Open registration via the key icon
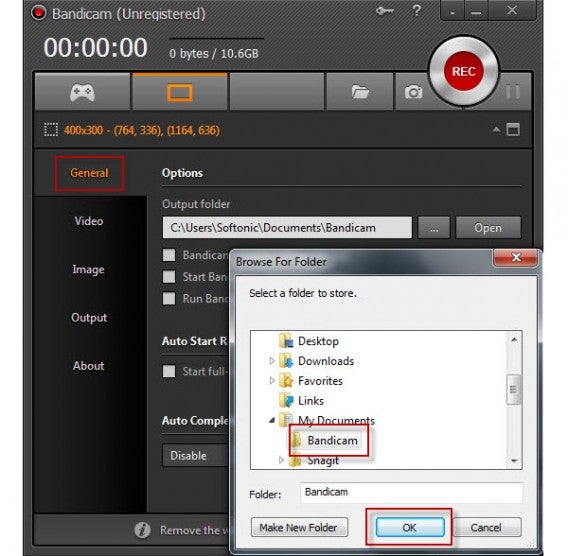 (385, 11)
